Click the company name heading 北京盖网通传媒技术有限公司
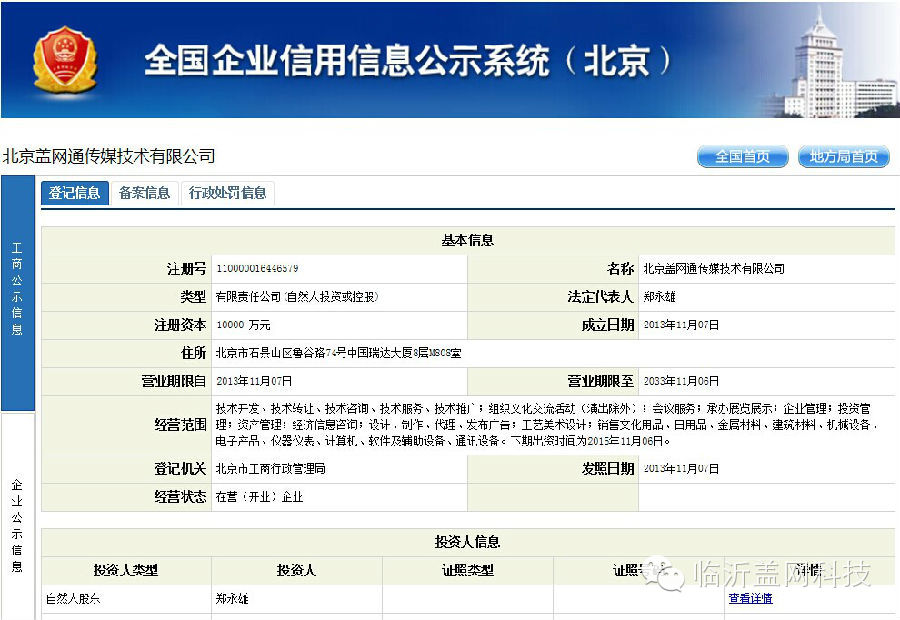Viewport: 900px width, 620px height. pos(109,156)
